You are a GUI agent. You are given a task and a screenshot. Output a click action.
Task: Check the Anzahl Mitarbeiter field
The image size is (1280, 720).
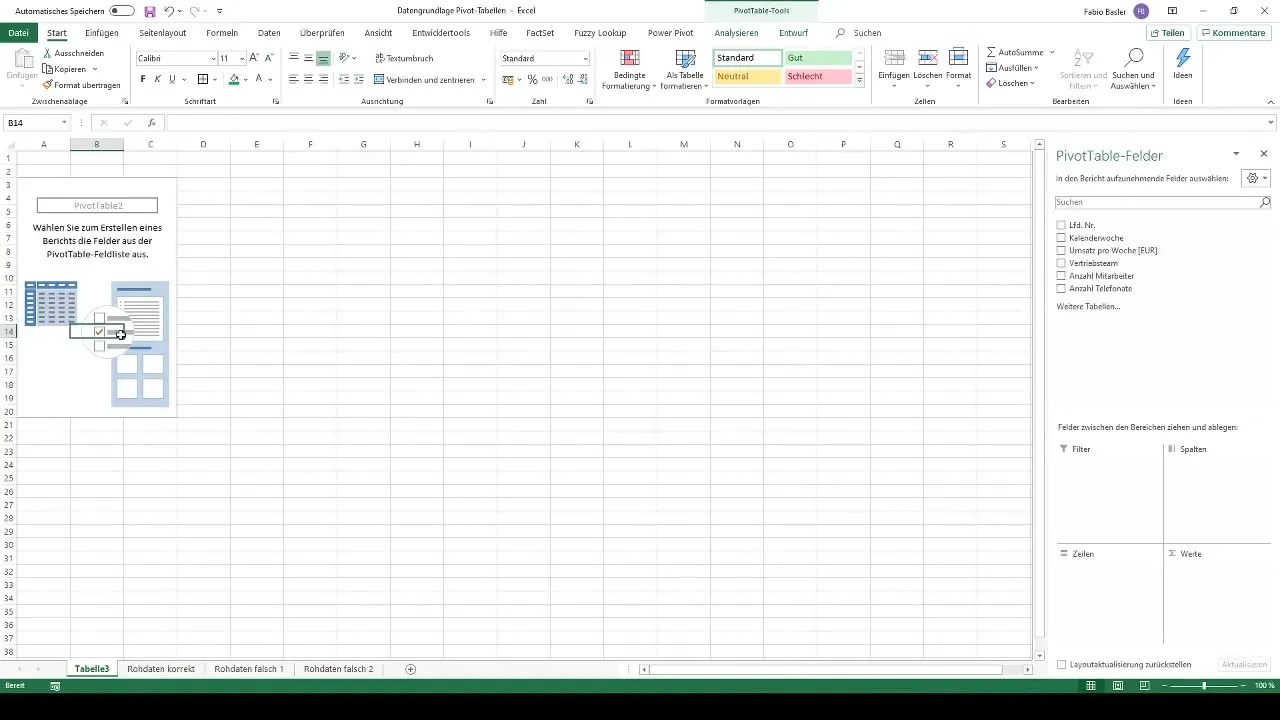(1061, 276)
